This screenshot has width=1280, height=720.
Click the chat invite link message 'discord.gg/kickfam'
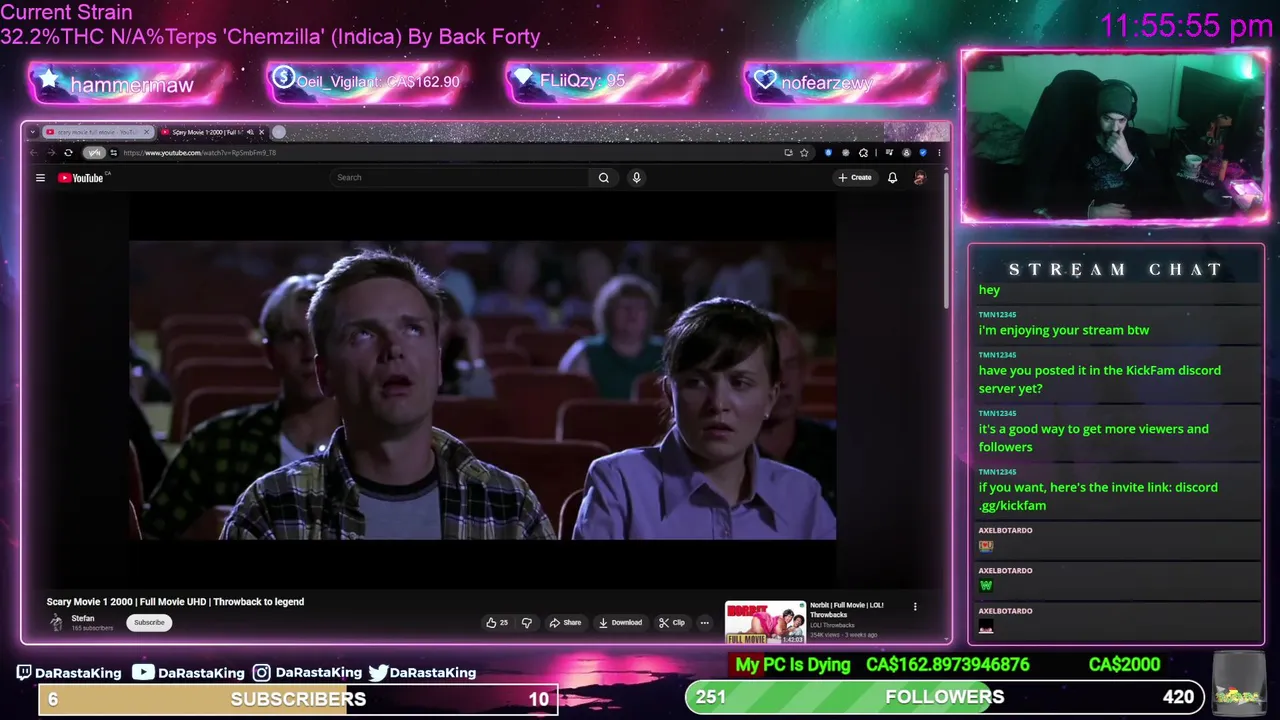1098,496
